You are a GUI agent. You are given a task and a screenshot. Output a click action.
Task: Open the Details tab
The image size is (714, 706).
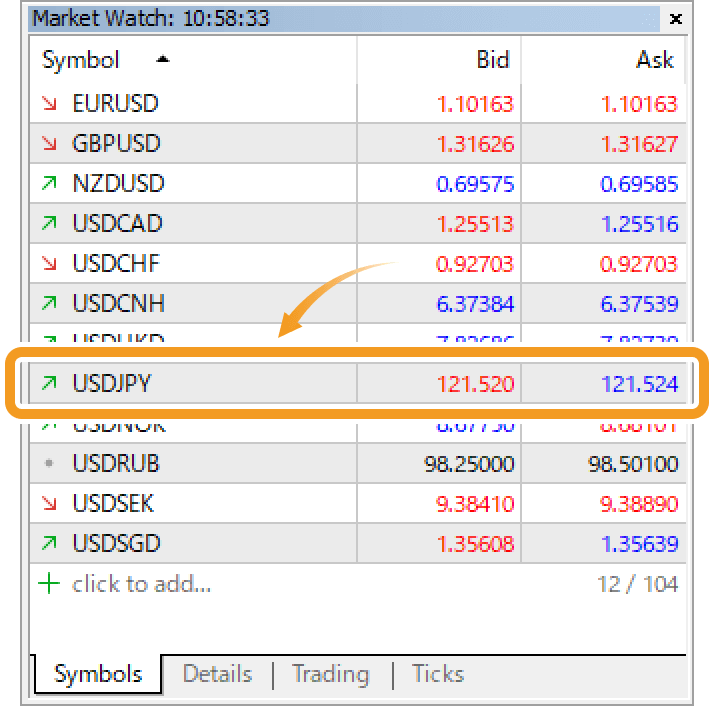(x=217, y=674)
